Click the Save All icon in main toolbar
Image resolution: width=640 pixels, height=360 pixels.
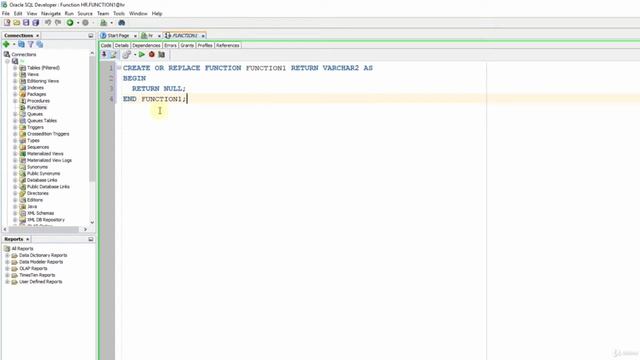click(36, 23)
